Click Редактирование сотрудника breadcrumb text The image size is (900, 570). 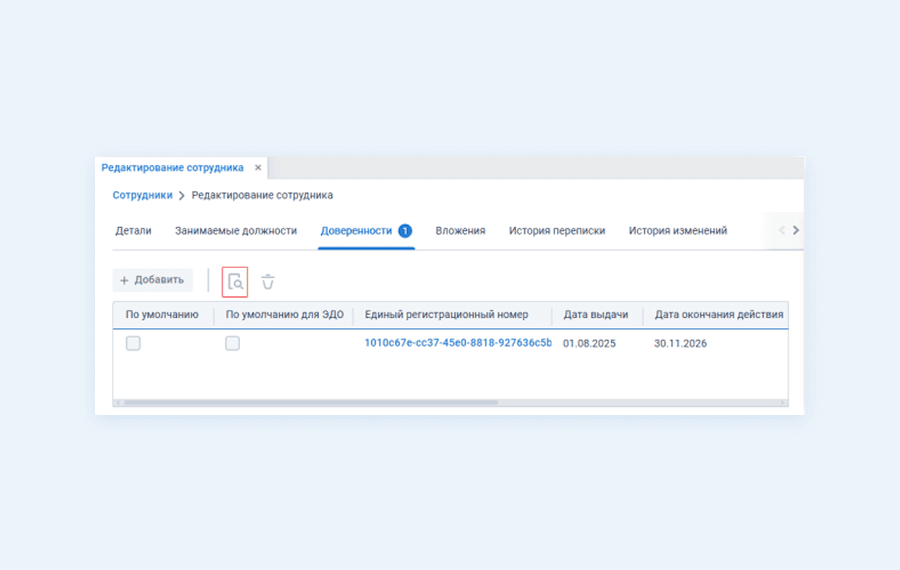(x=262, y=195)
